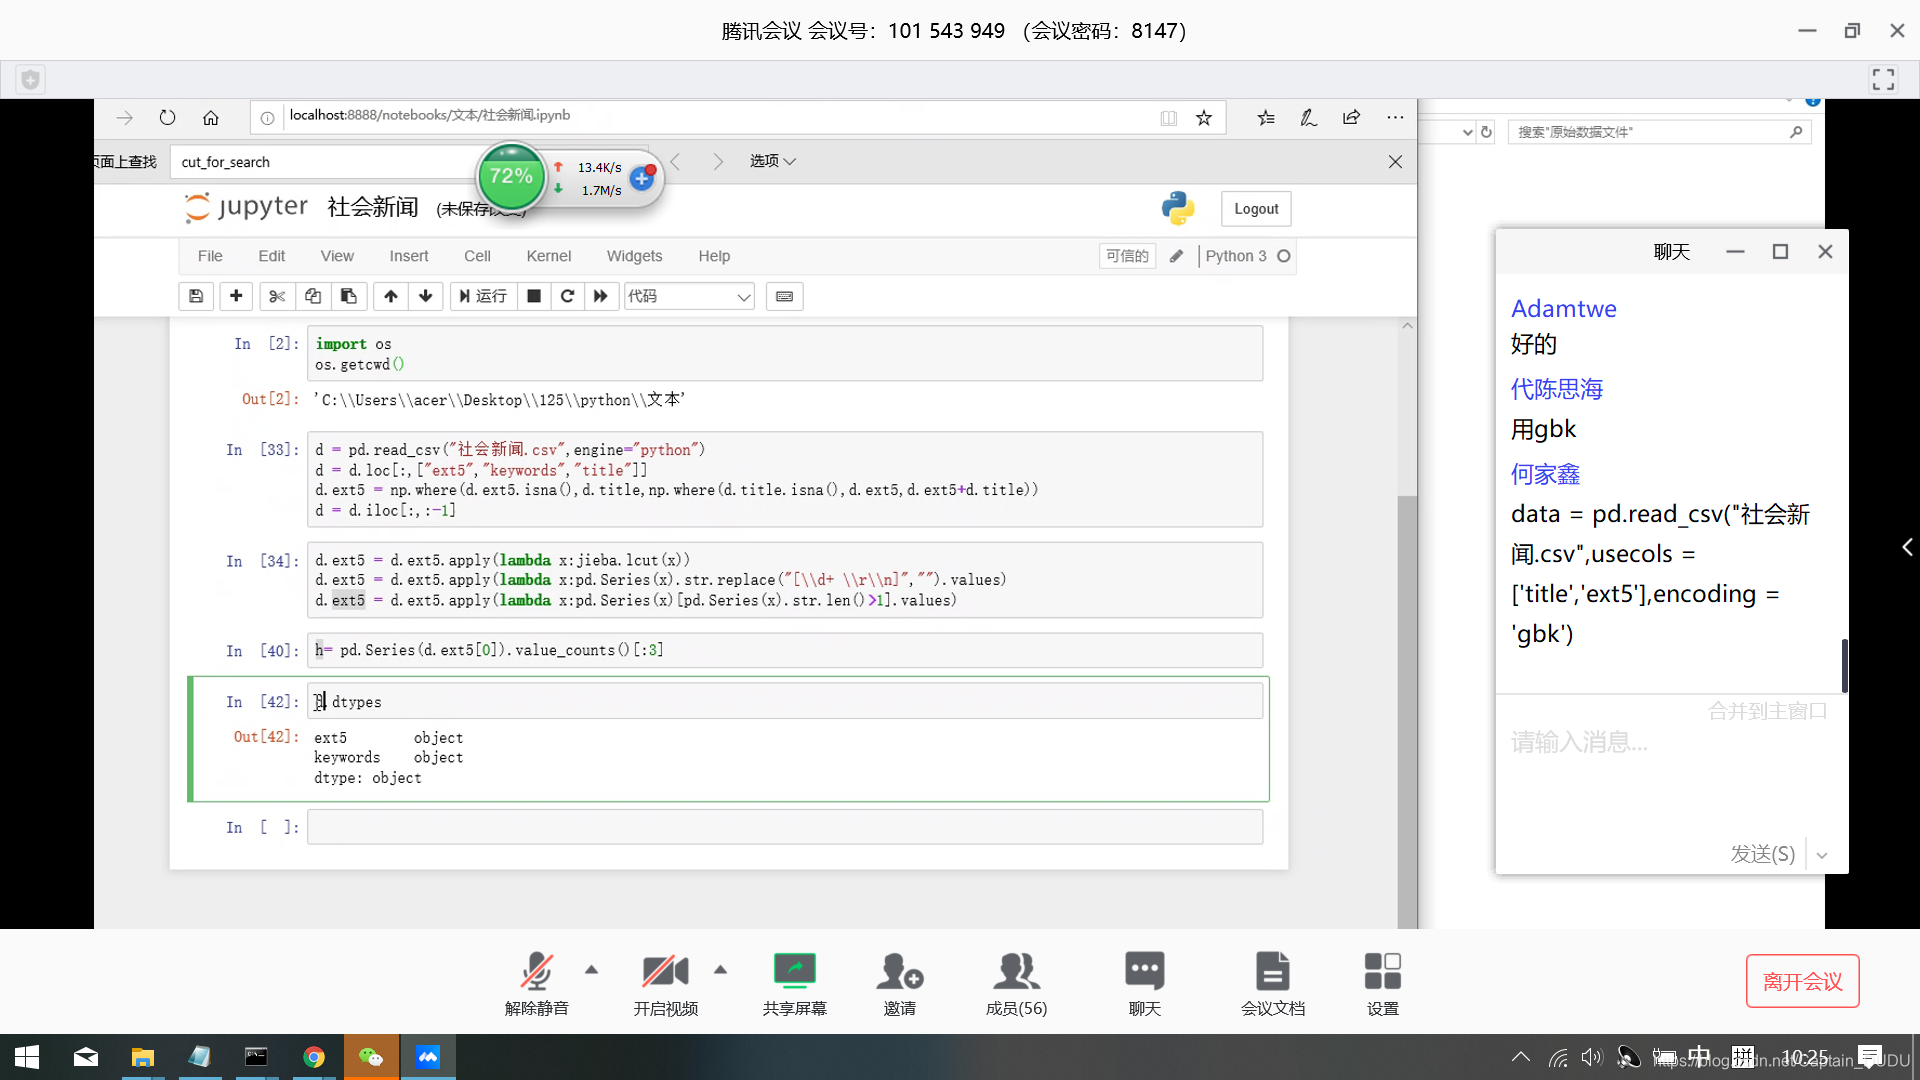The width and height of the screenshot is (1920, 1080).
Task: Click the Logout button
Action: 1256,209
